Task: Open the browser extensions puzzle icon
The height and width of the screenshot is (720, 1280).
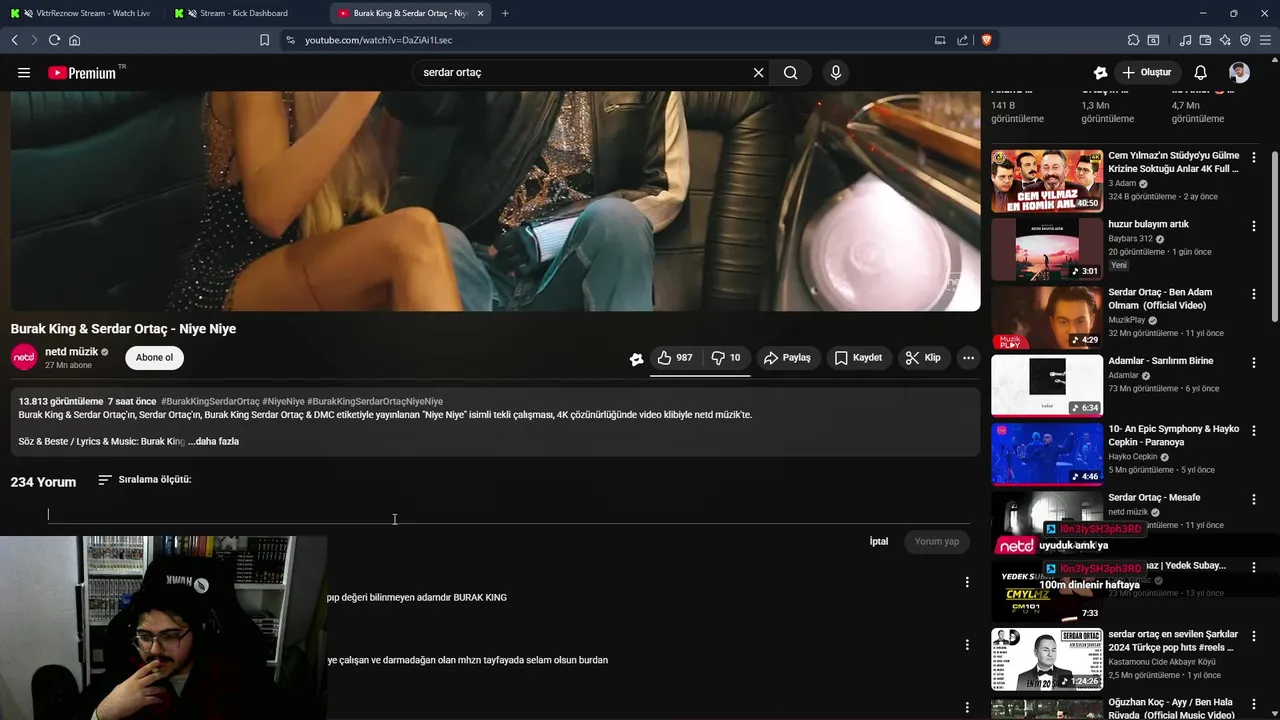Action: (x=1133, y=40)
